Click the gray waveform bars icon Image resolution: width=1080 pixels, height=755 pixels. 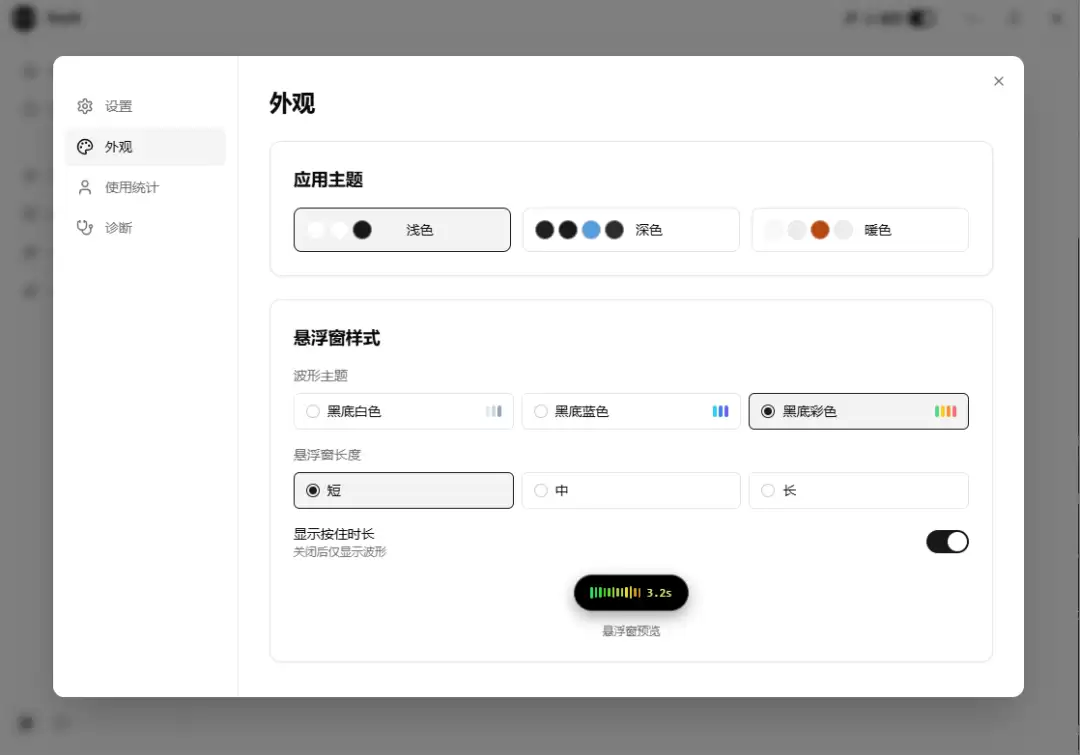(x=493, y=411)
